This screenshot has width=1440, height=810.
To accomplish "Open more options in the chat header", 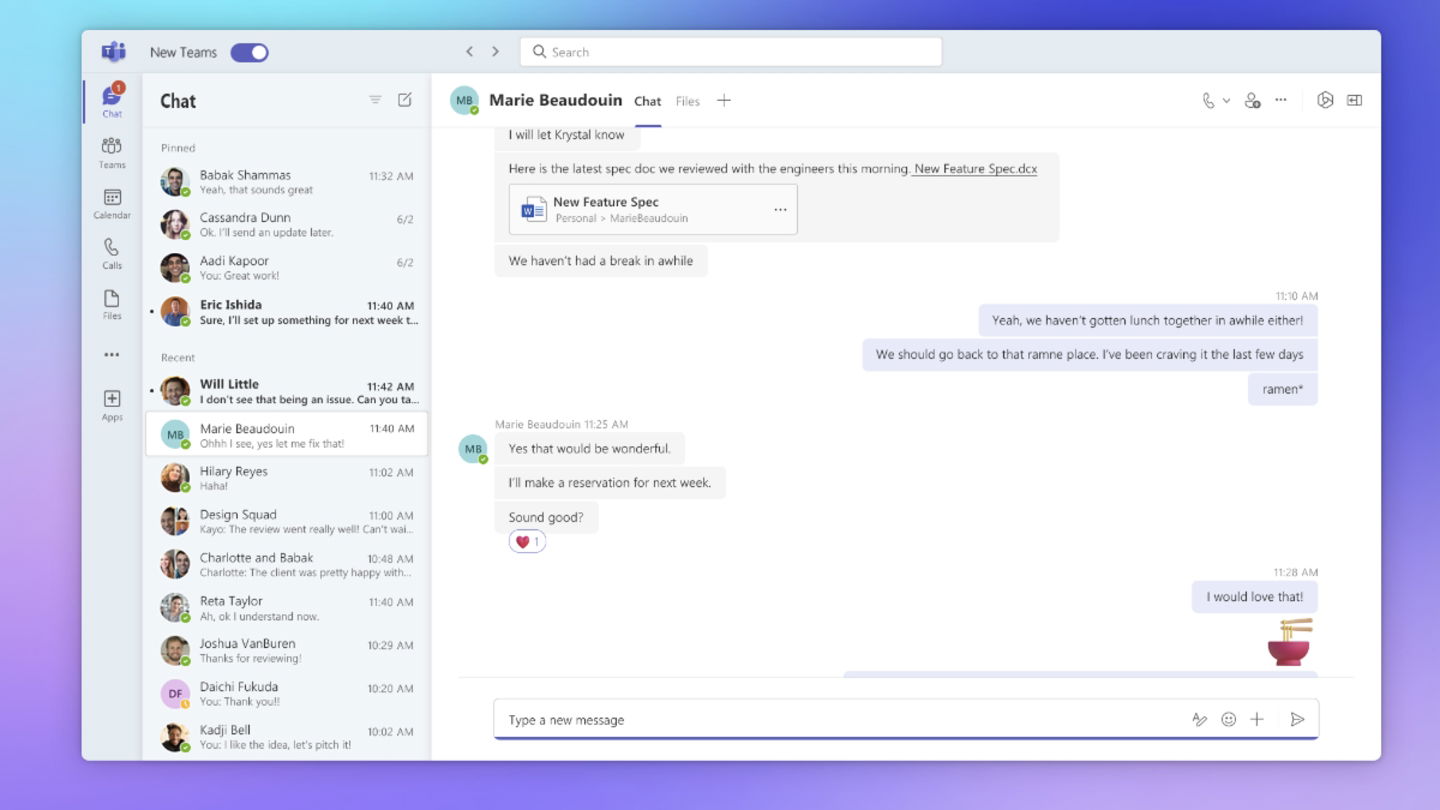I will coord(1281,100).
